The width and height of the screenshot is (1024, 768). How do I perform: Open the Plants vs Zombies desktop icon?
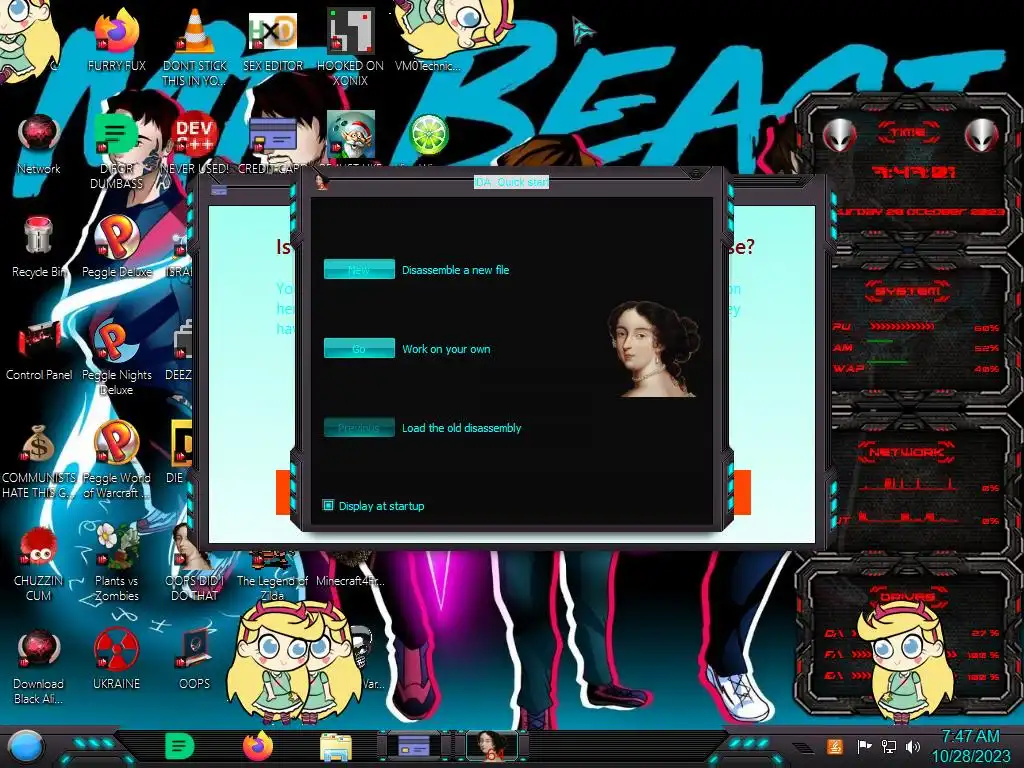116,546
